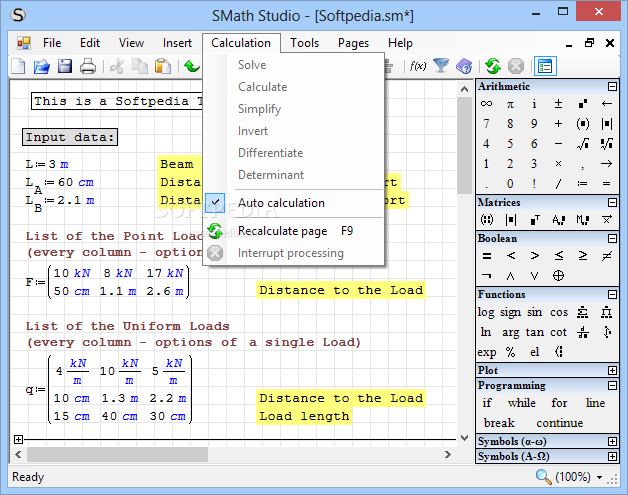Expand the Symbols (α-ω) panel
The height and width of the screenshot is (495, 628).
point(612,441)
